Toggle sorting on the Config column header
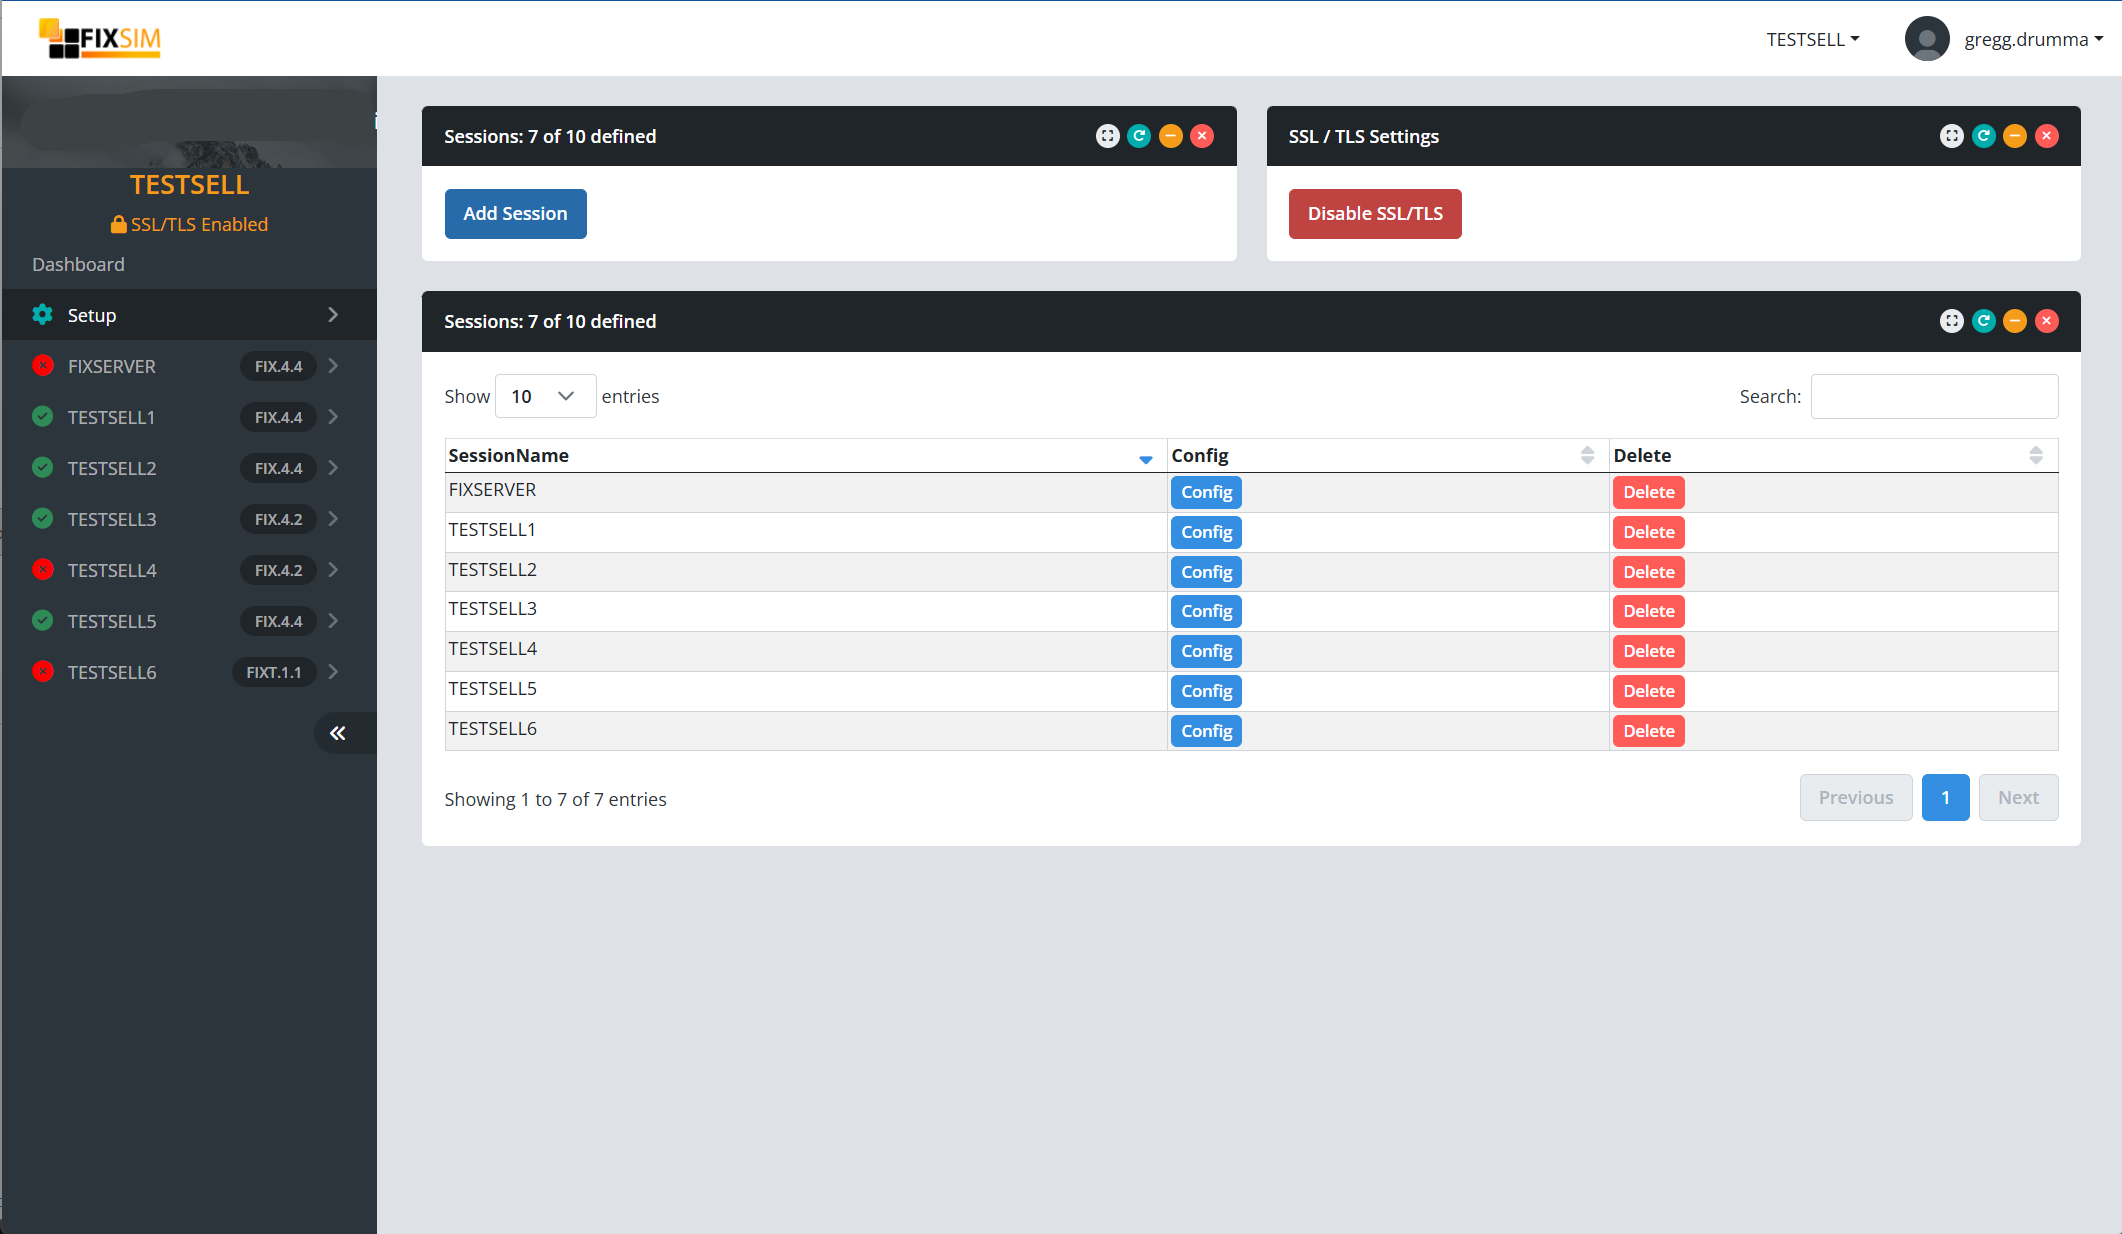The height and width of the screenshot is (1234, 2122). tap(1587, 455)
